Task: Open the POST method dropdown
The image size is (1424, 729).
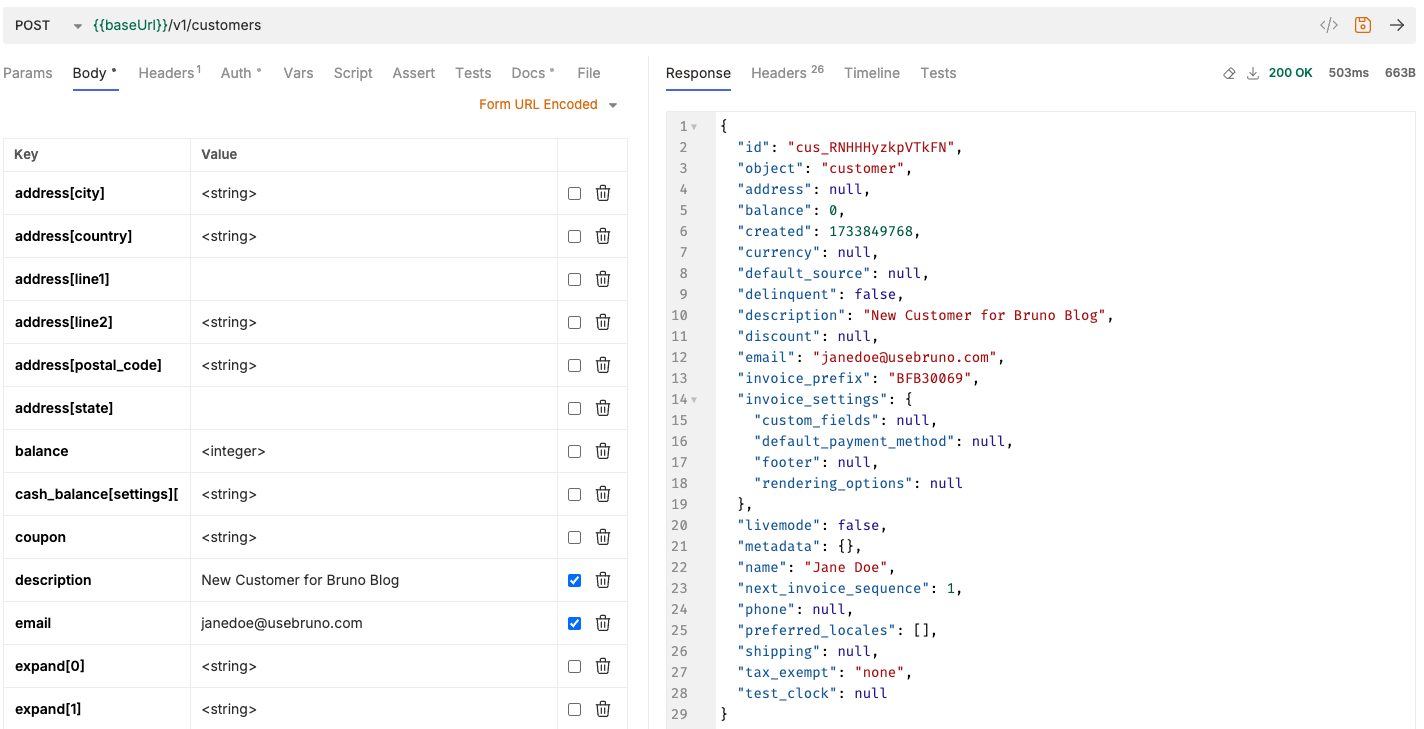Action: (48, 25)
